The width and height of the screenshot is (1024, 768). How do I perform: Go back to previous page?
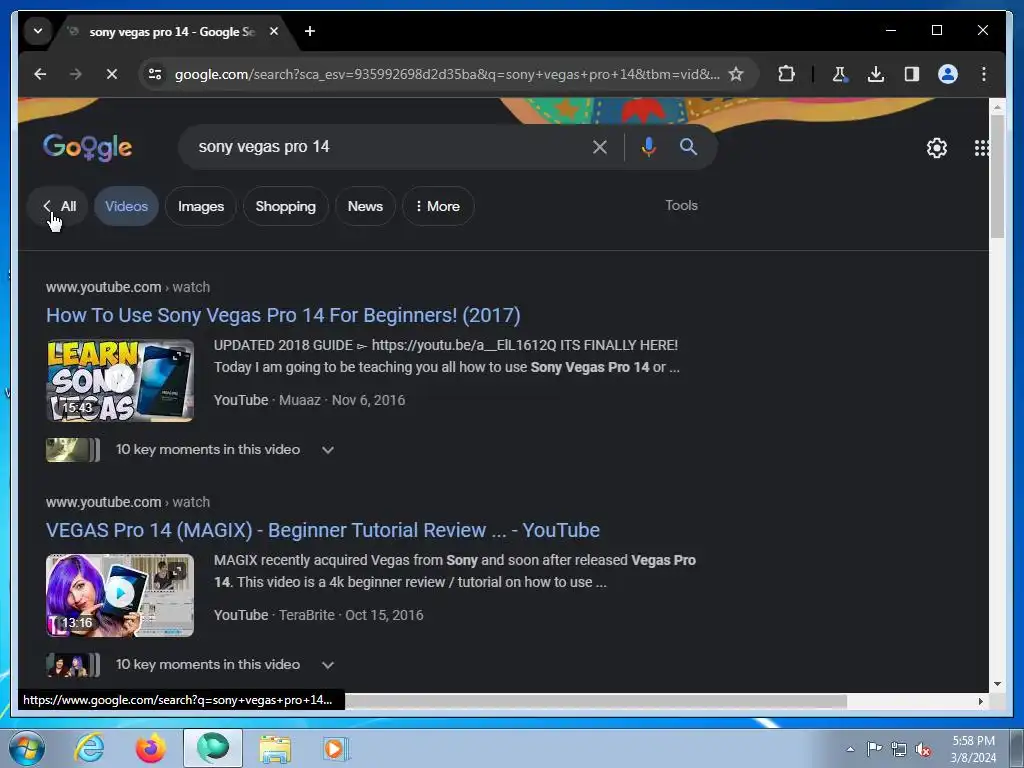(40, 74)
